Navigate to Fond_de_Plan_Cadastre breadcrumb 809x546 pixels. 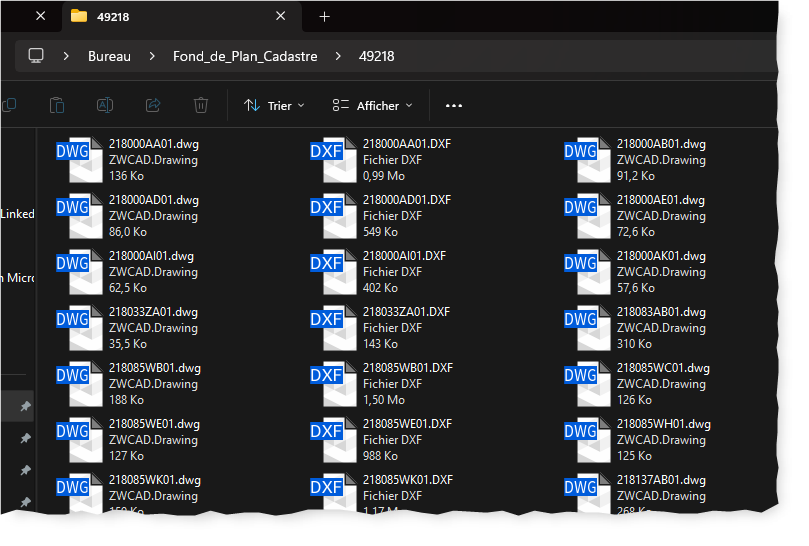(x=245, y=56)
